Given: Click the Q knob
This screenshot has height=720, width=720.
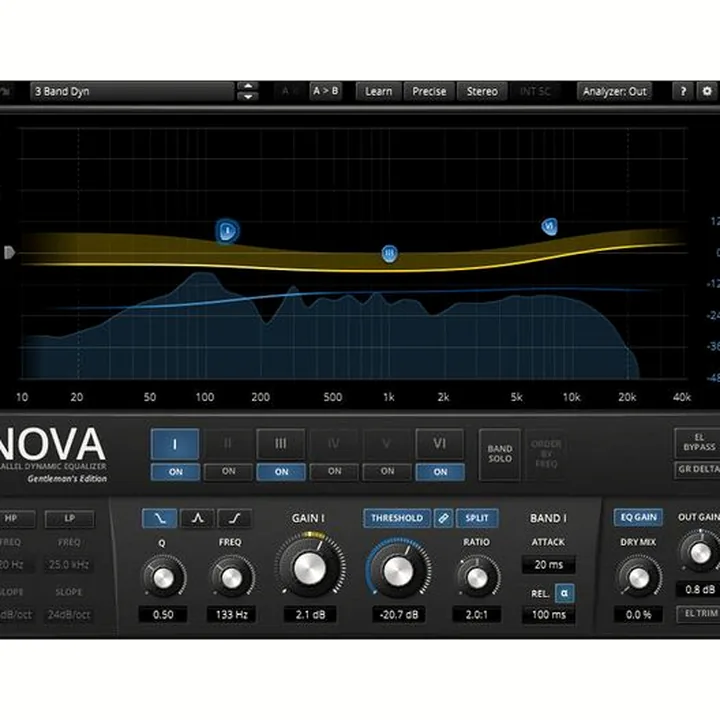Looking at the screenshot, I should [x=163, y=577].
